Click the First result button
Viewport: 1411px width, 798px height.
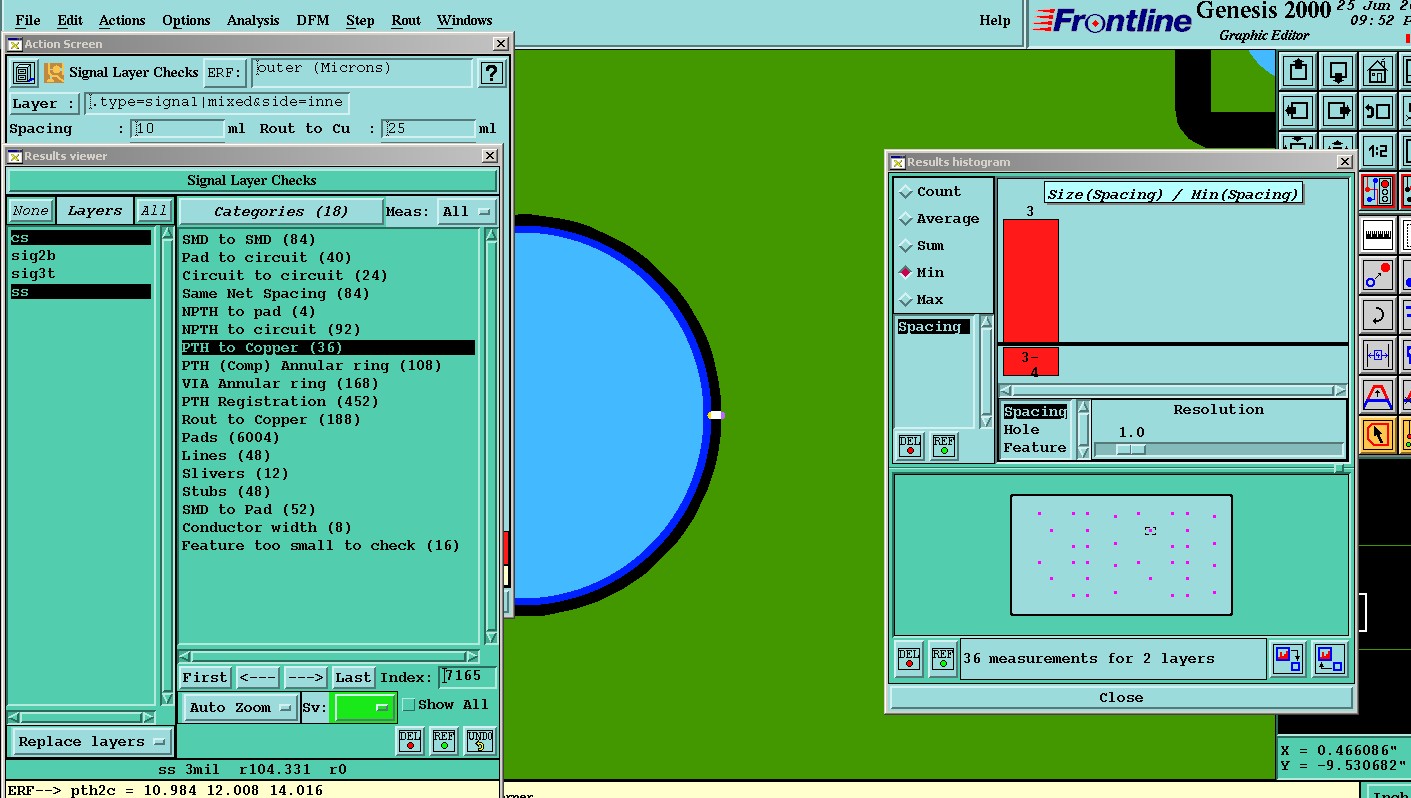(x=205, y=677)
